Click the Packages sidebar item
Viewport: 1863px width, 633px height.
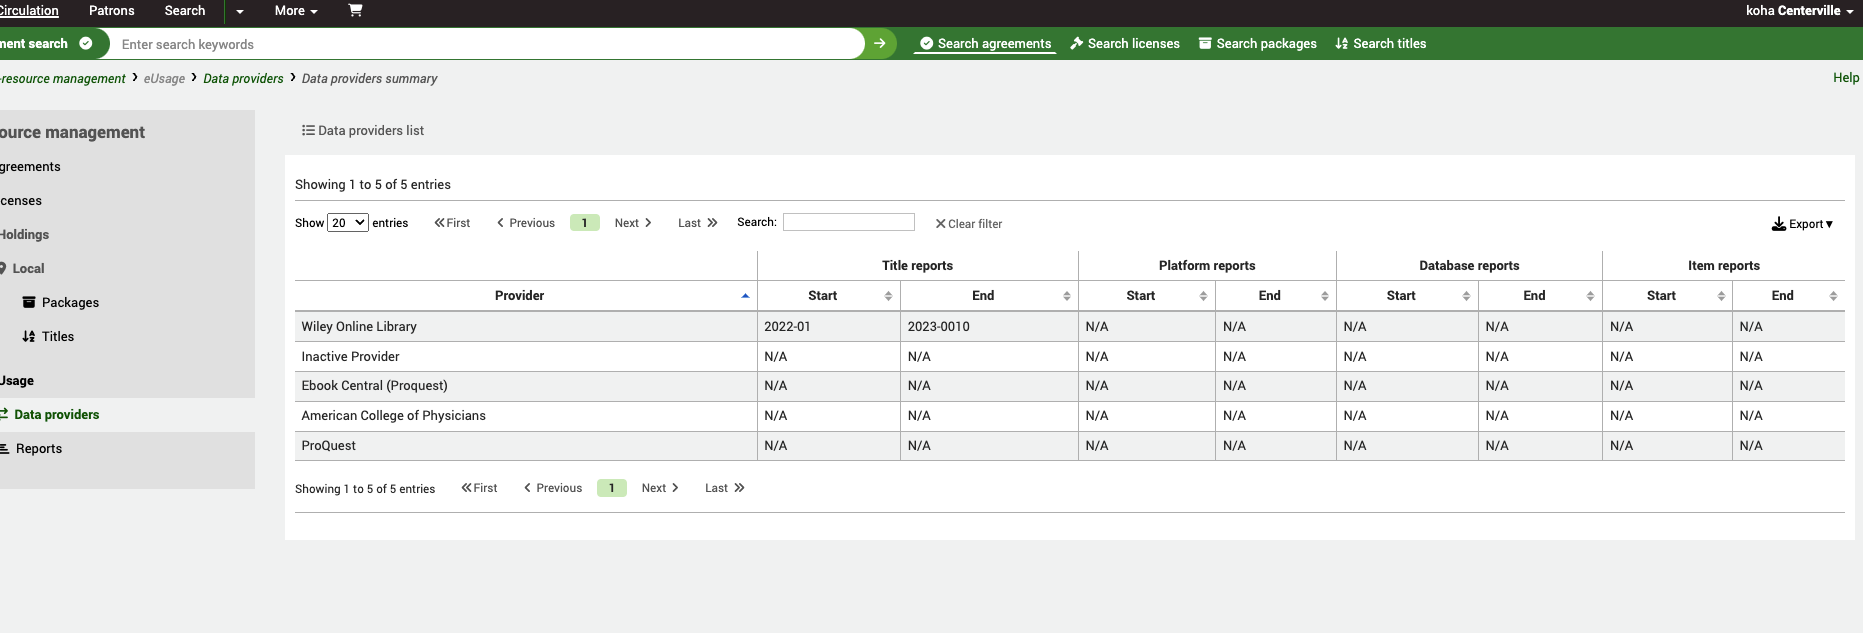[70, 303]
